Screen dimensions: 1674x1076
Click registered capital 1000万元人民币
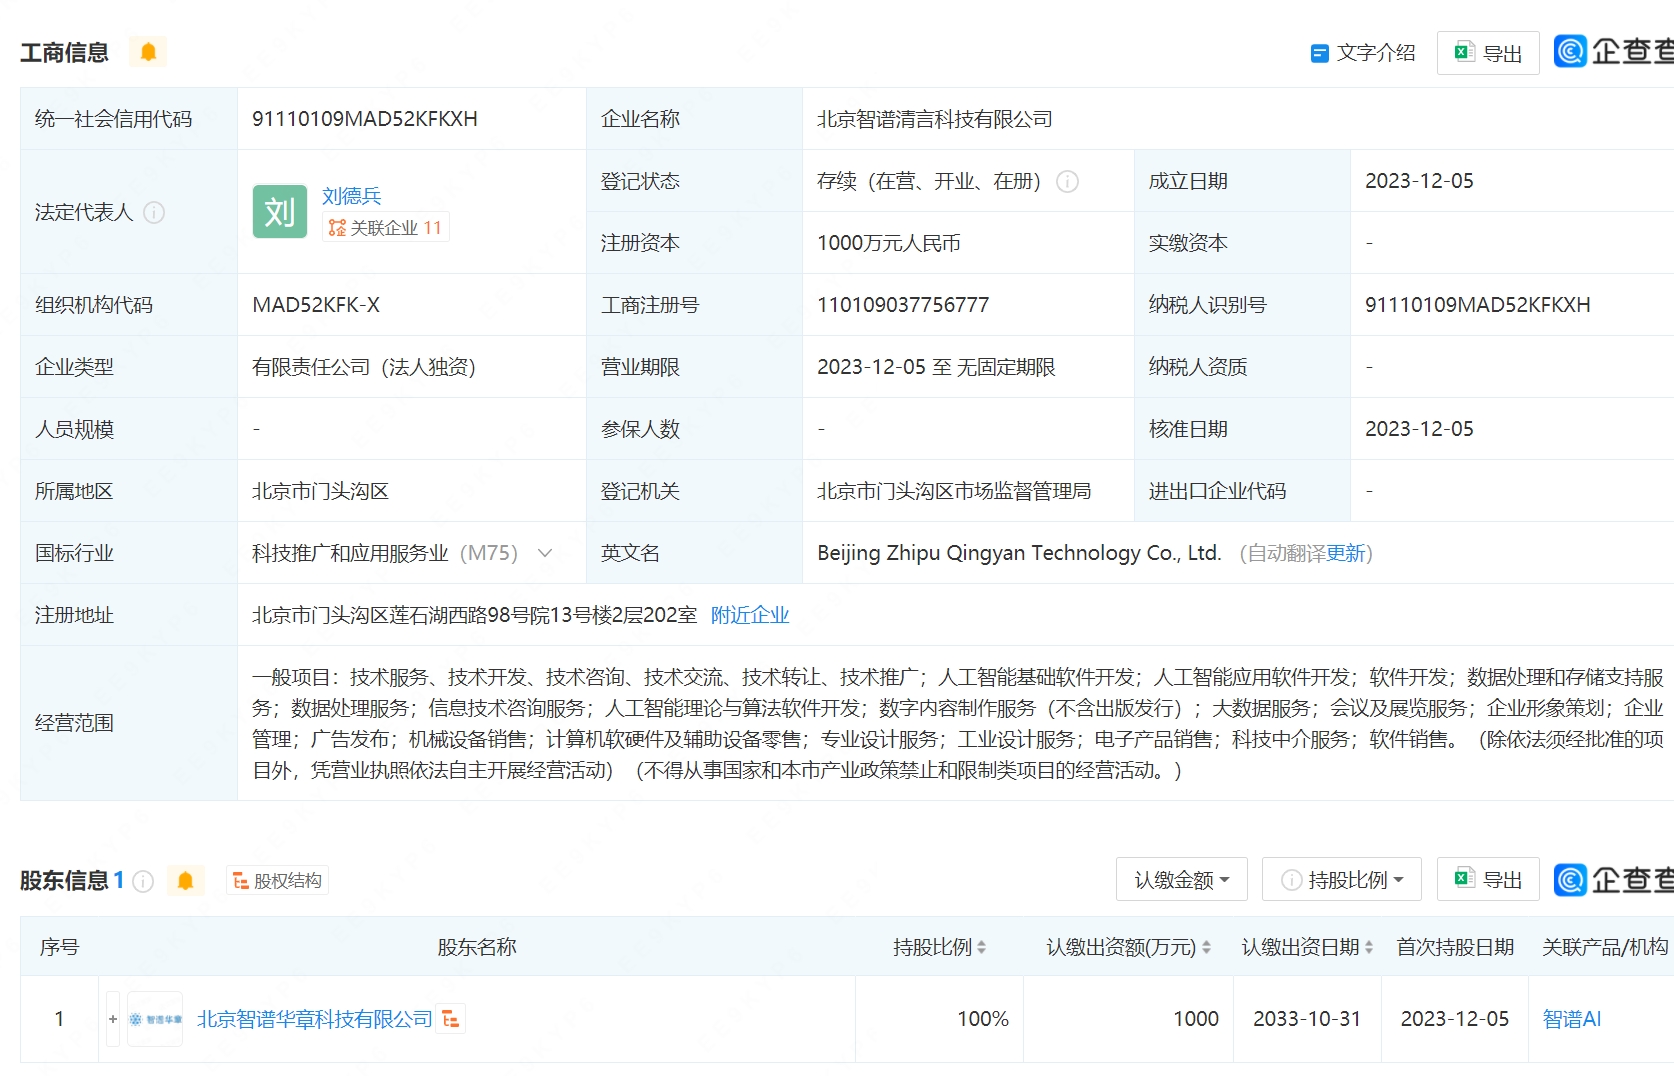pos(889,243)
